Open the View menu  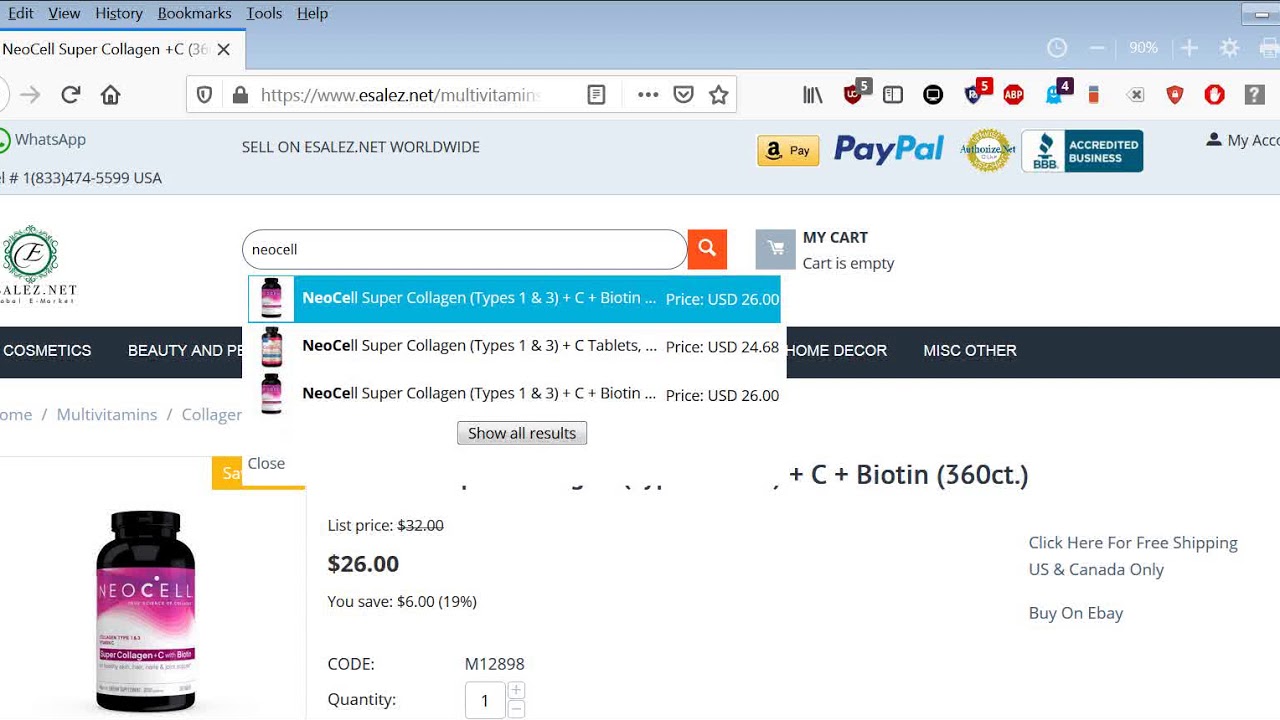pyautogui.click(x=64, y=13)
